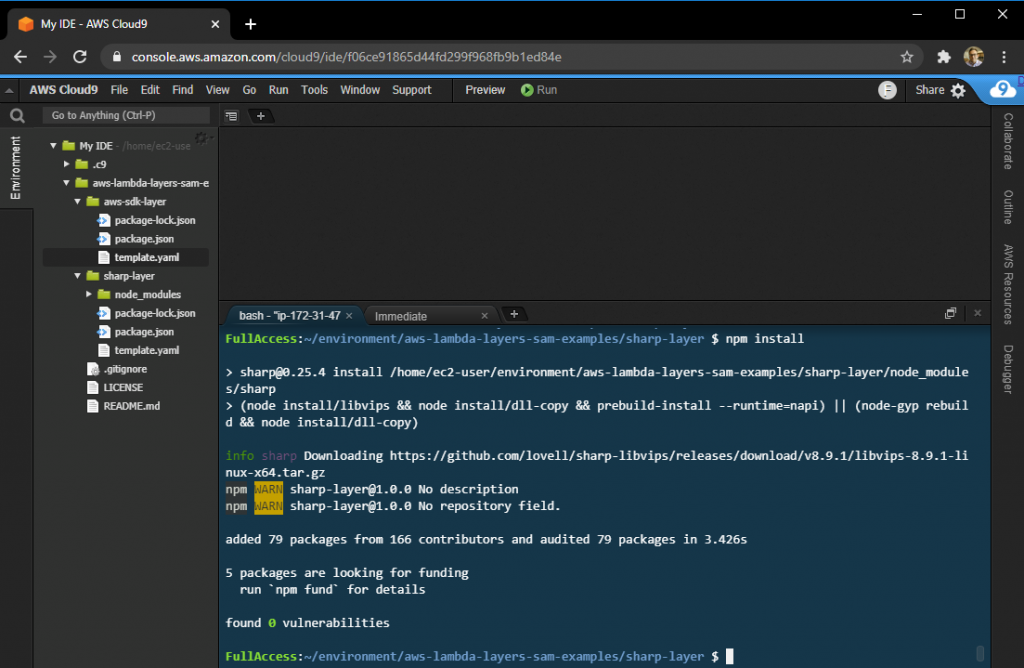This screenshot has width=1024, height=668.
Task: Click the Run button
Action: coord(538,89)
